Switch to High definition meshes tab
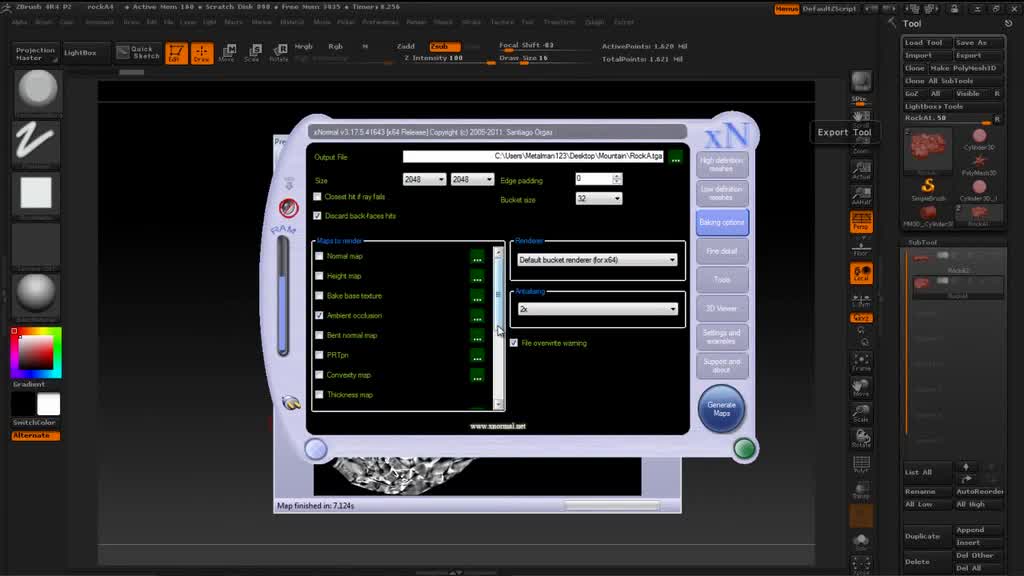1024x576 pixels. 722,165
